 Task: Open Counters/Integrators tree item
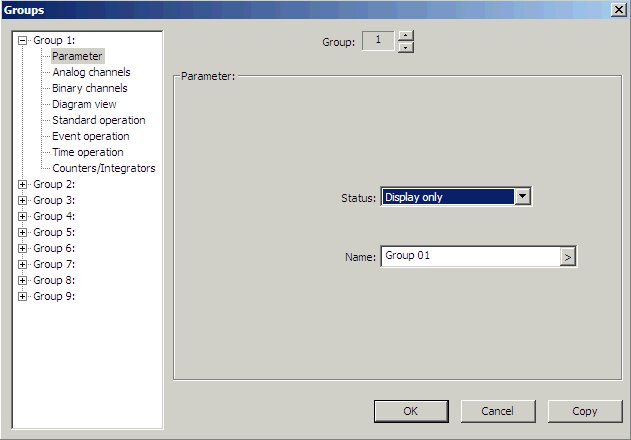[x=103, y=169]
